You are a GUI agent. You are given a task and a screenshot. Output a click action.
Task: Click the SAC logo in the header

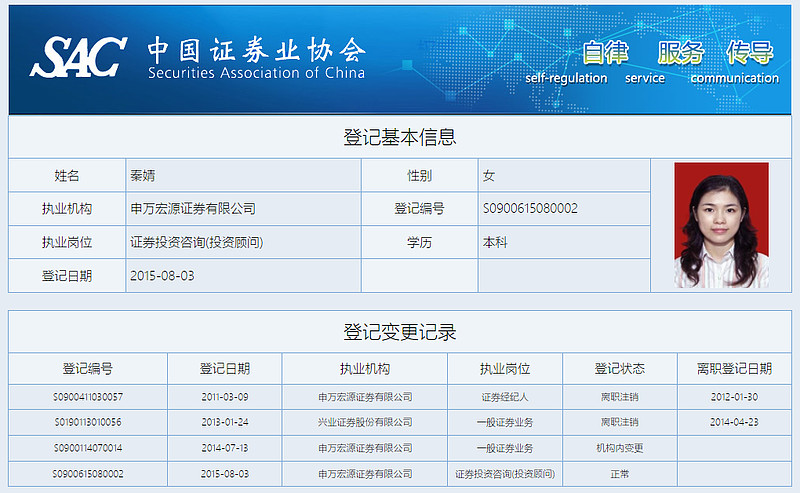click(78, 57)
